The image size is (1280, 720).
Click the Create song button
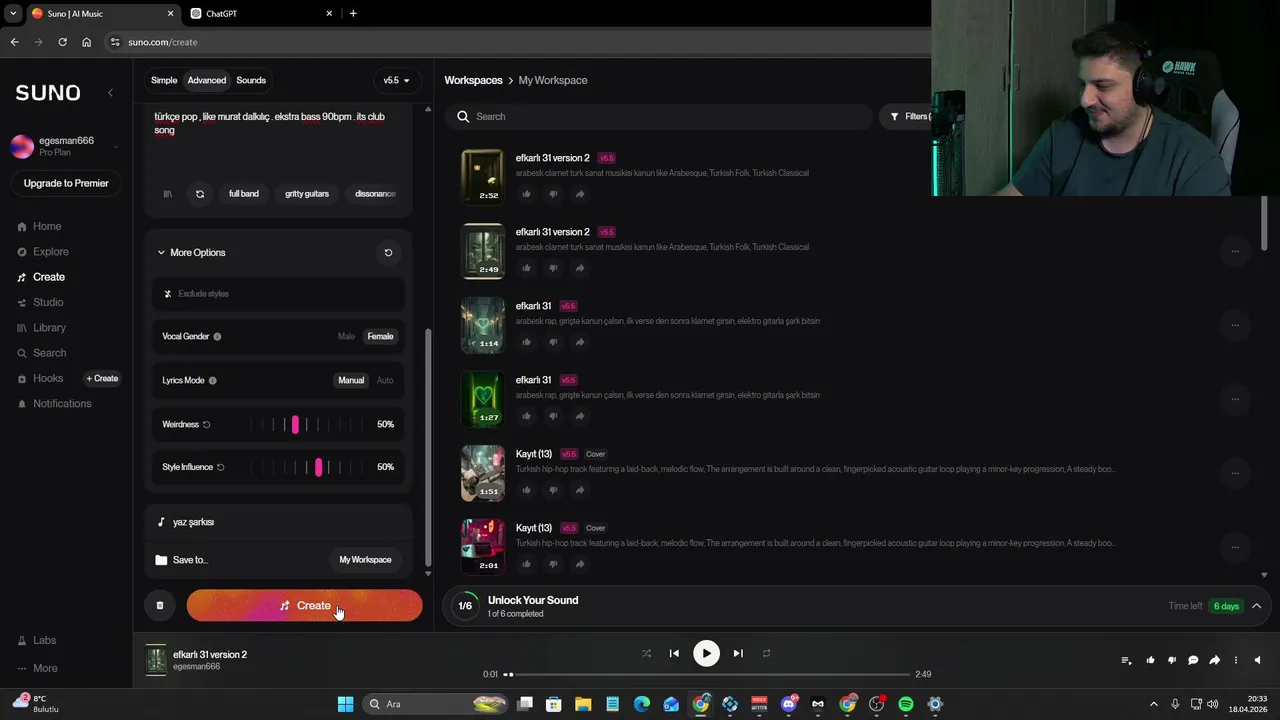point(304,605)
